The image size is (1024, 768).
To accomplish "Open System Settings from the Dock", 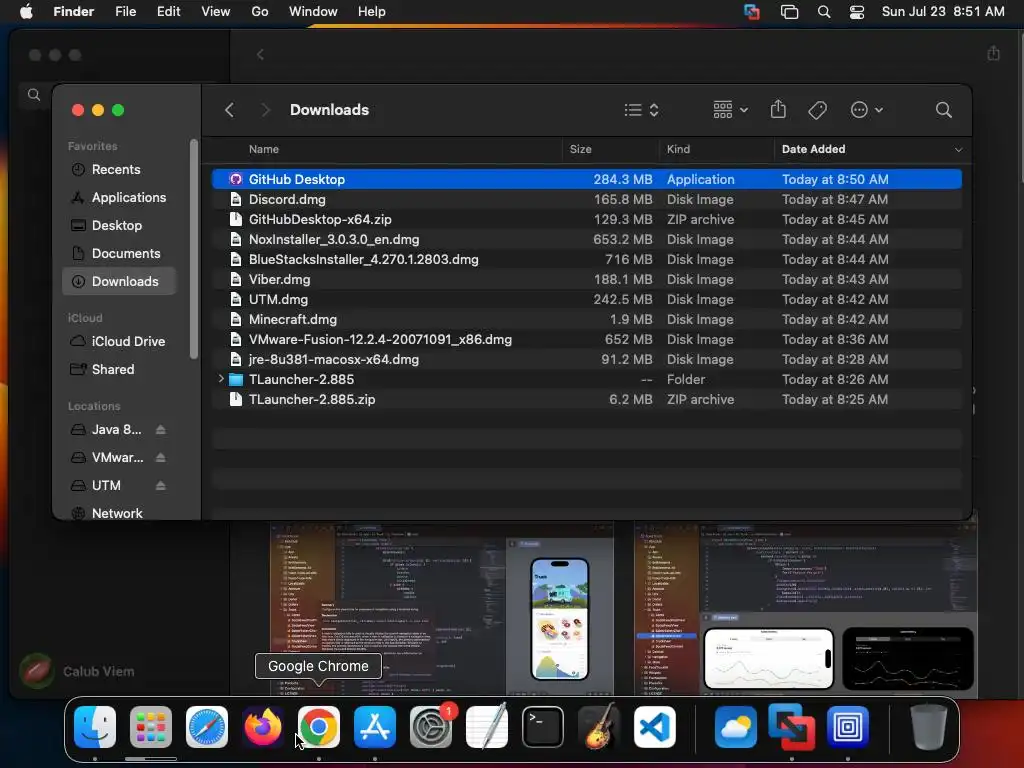I will [x=431, y=726].
